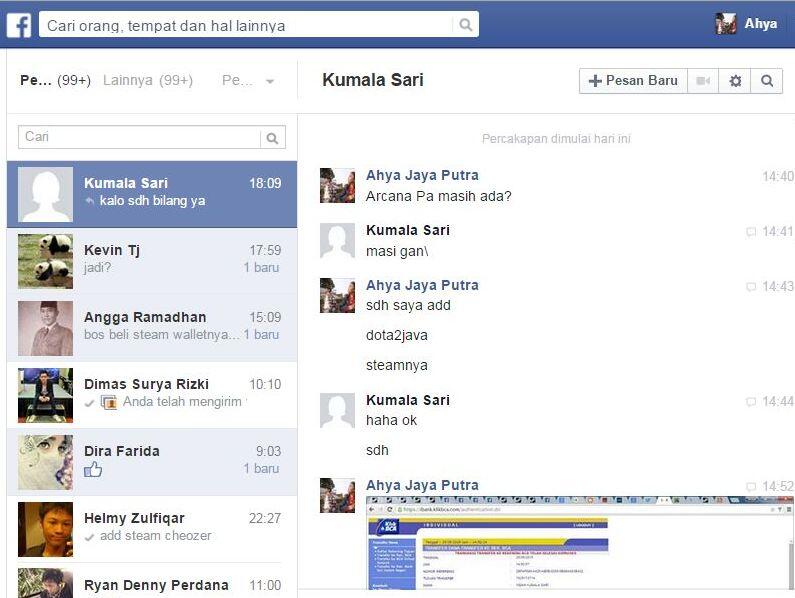Search within the conversation via magnifier icon

[767, 81]
